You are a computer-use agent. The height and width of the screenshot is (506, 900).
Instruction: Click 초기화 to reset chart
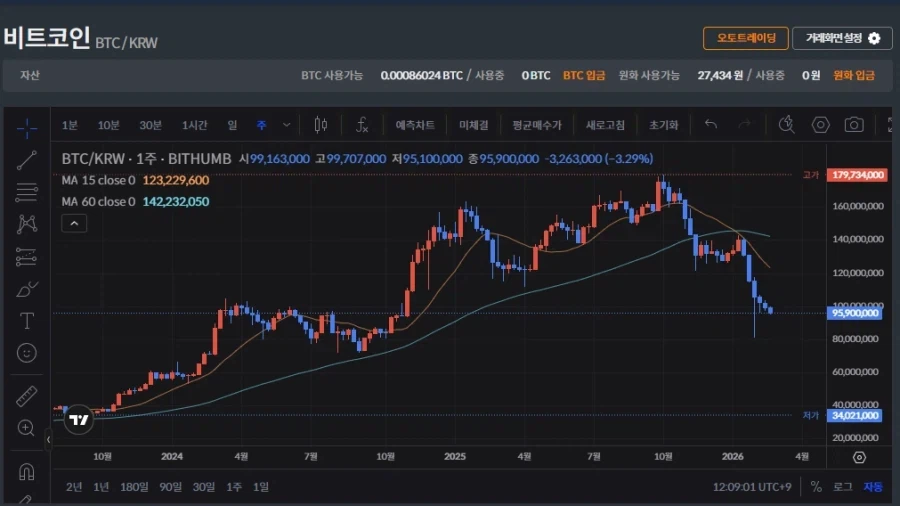664,124
